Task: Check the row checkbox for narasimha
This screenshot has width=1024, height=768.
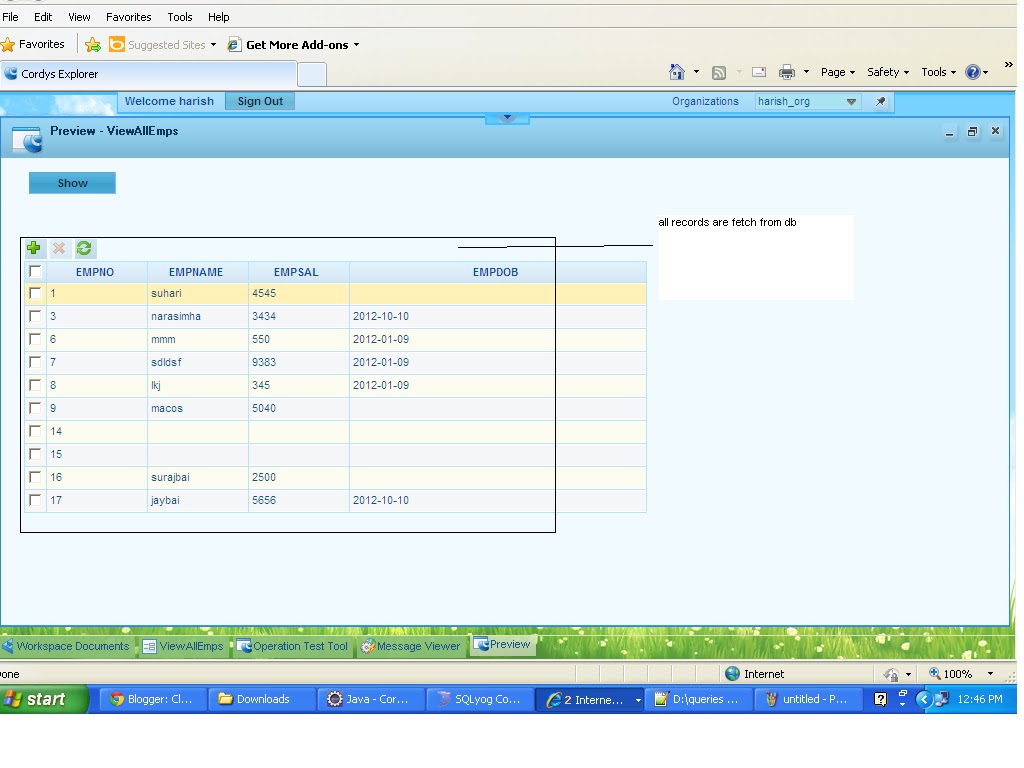Action: [35, 316]
